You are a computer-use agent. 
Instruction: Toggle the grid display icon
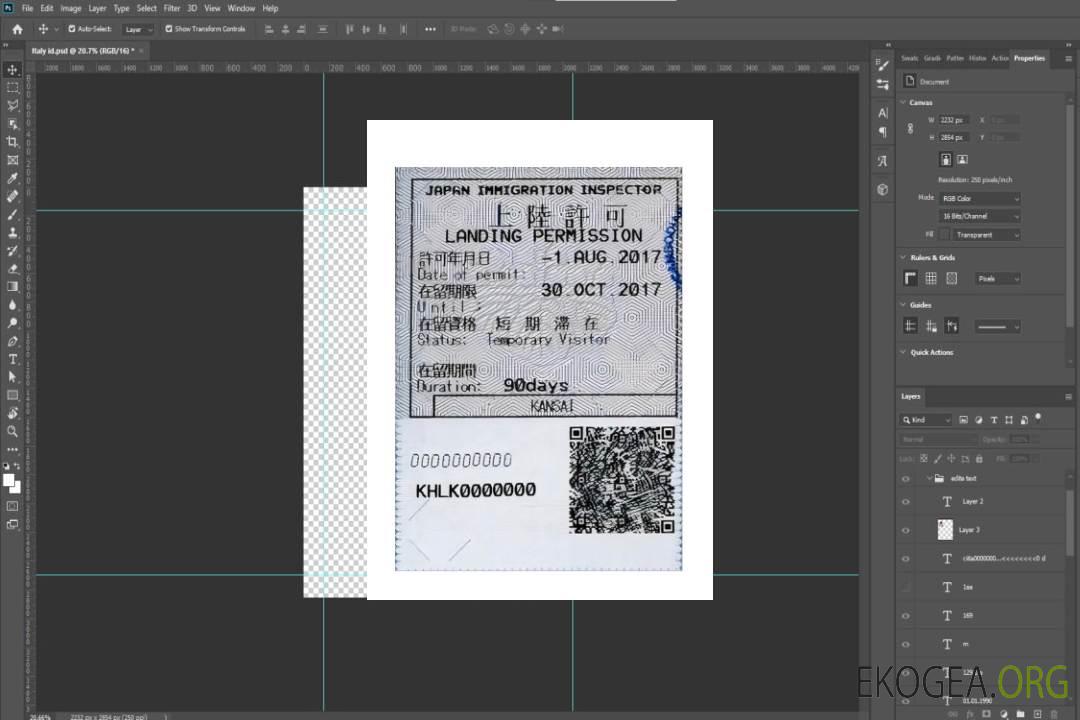tap(931, 278)
